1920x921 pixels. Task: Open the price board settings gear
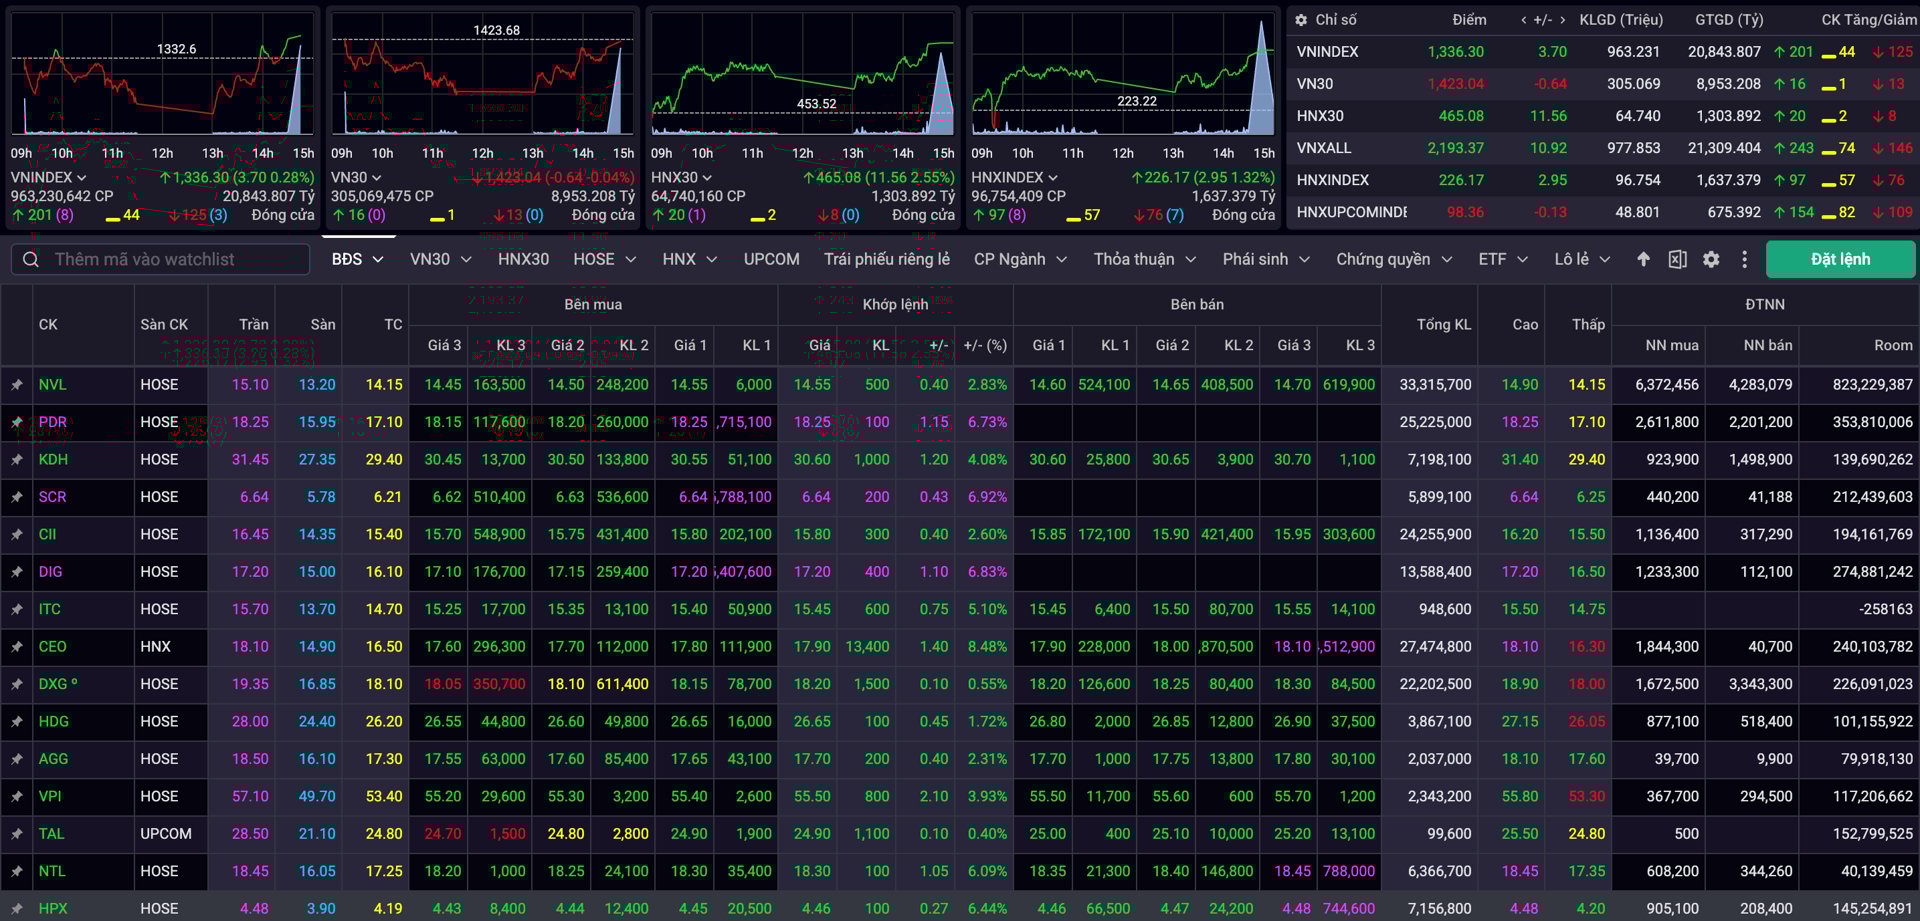[x=1711, y=259]
